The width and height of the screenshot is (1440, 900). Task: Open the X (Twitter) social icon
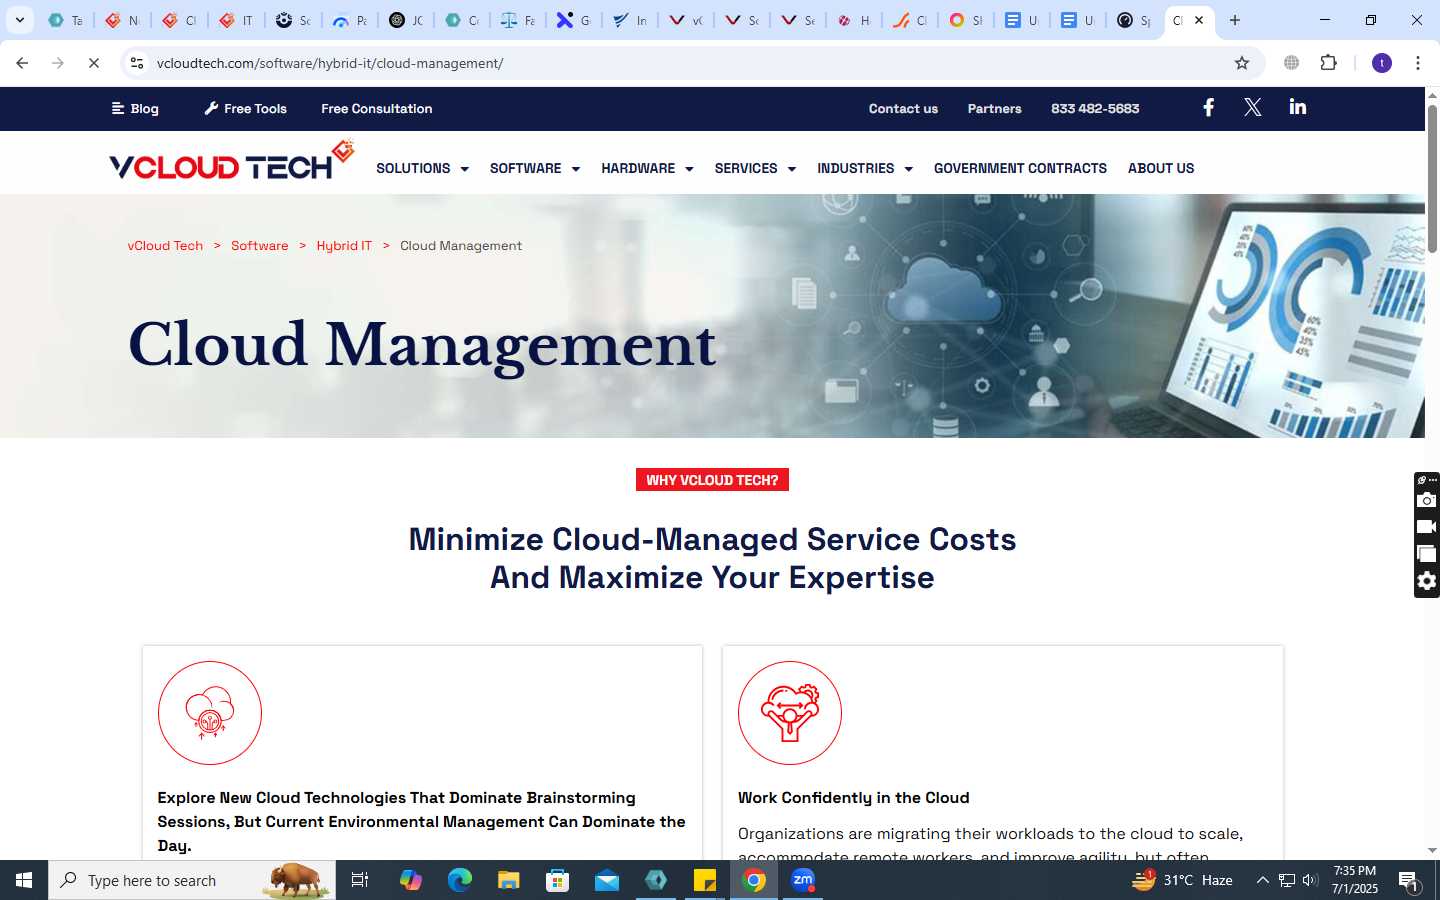click(1252, 108)
